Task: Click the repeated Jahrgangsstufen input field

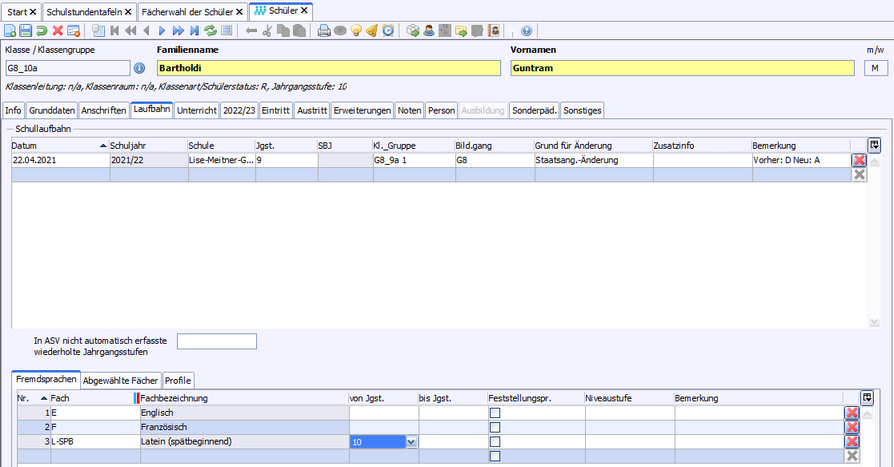Action: tap(216, 341)
